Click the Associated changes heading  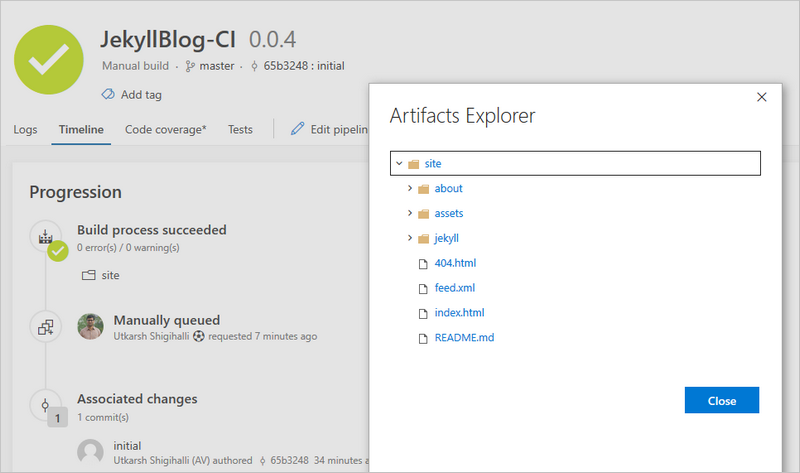(137, 399)
